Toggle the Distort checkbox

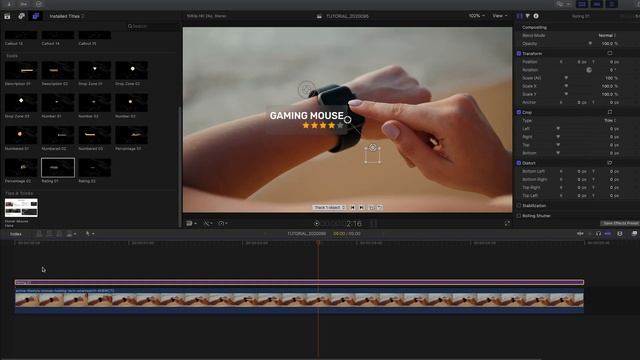coord(519,163)
